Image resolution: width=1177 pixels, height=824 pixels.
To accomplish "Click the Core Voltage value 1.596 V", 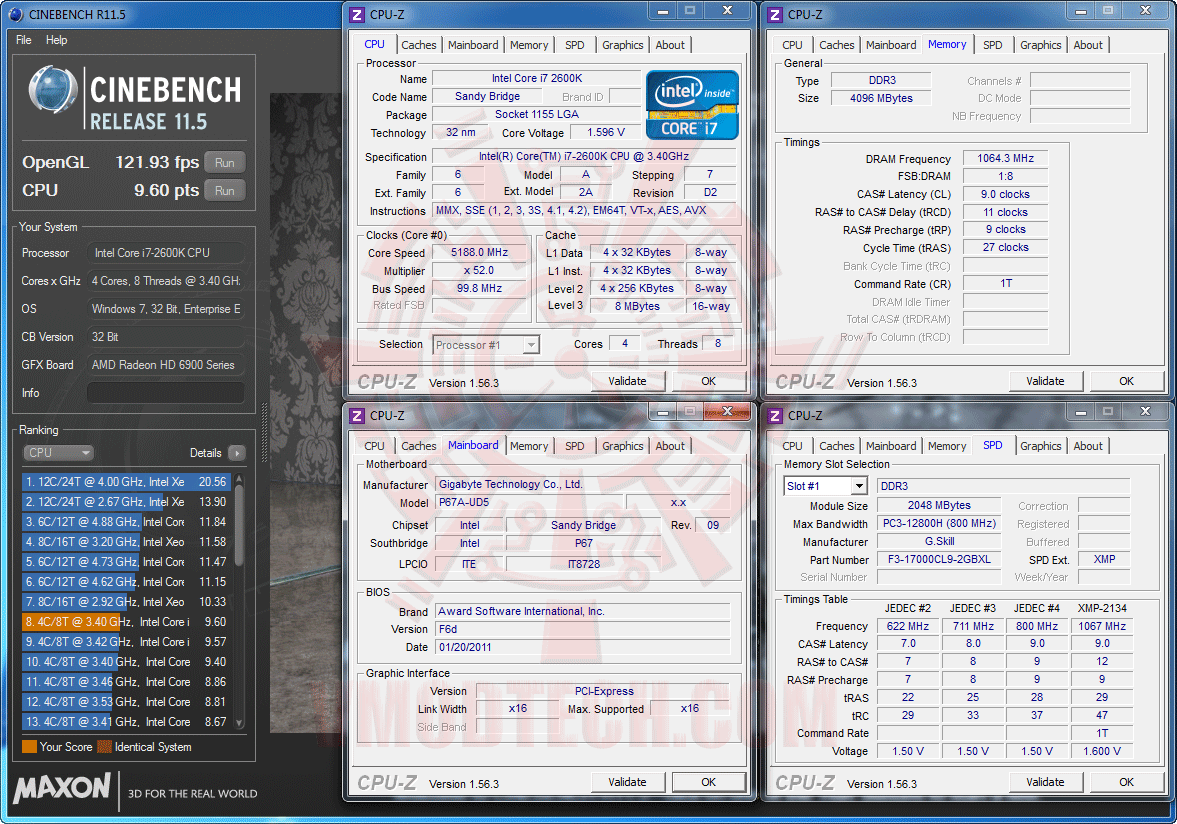I will (x=606, y=132).
